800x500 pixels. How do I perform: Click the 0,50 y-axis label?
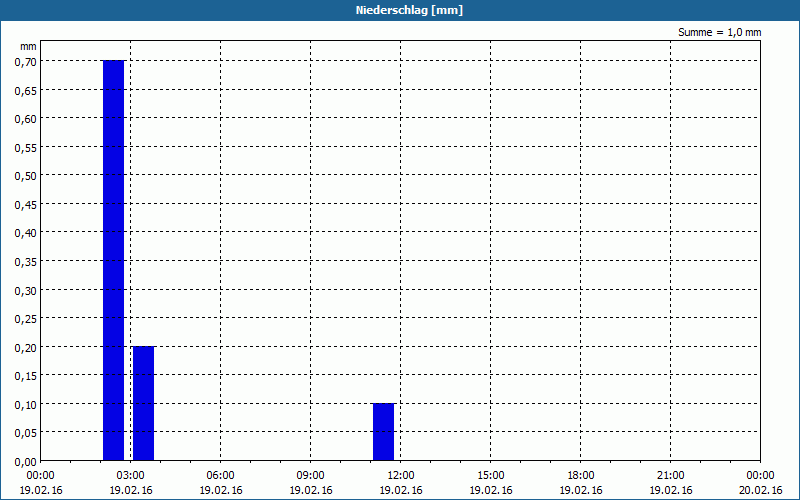tap(26, 176)
